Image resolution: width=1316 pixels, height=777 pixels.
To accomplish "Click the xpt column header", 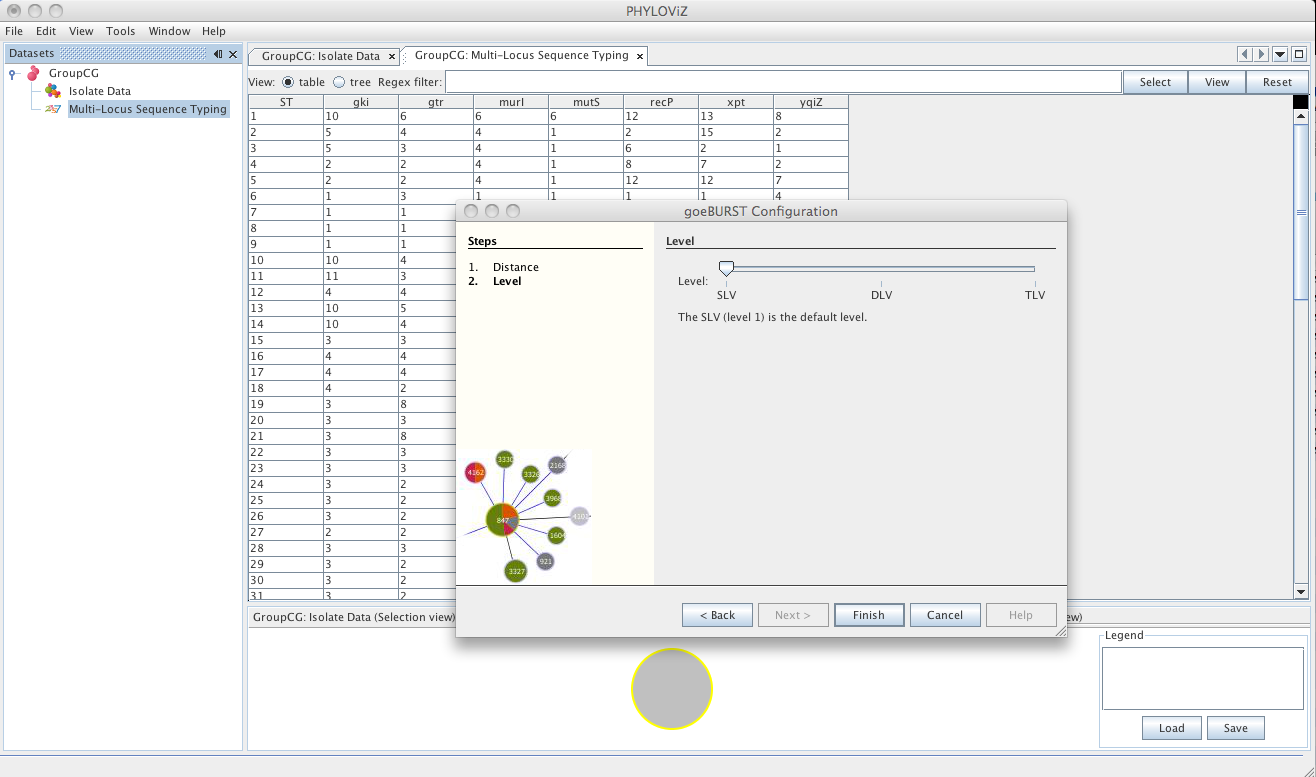I will [736, 101].
